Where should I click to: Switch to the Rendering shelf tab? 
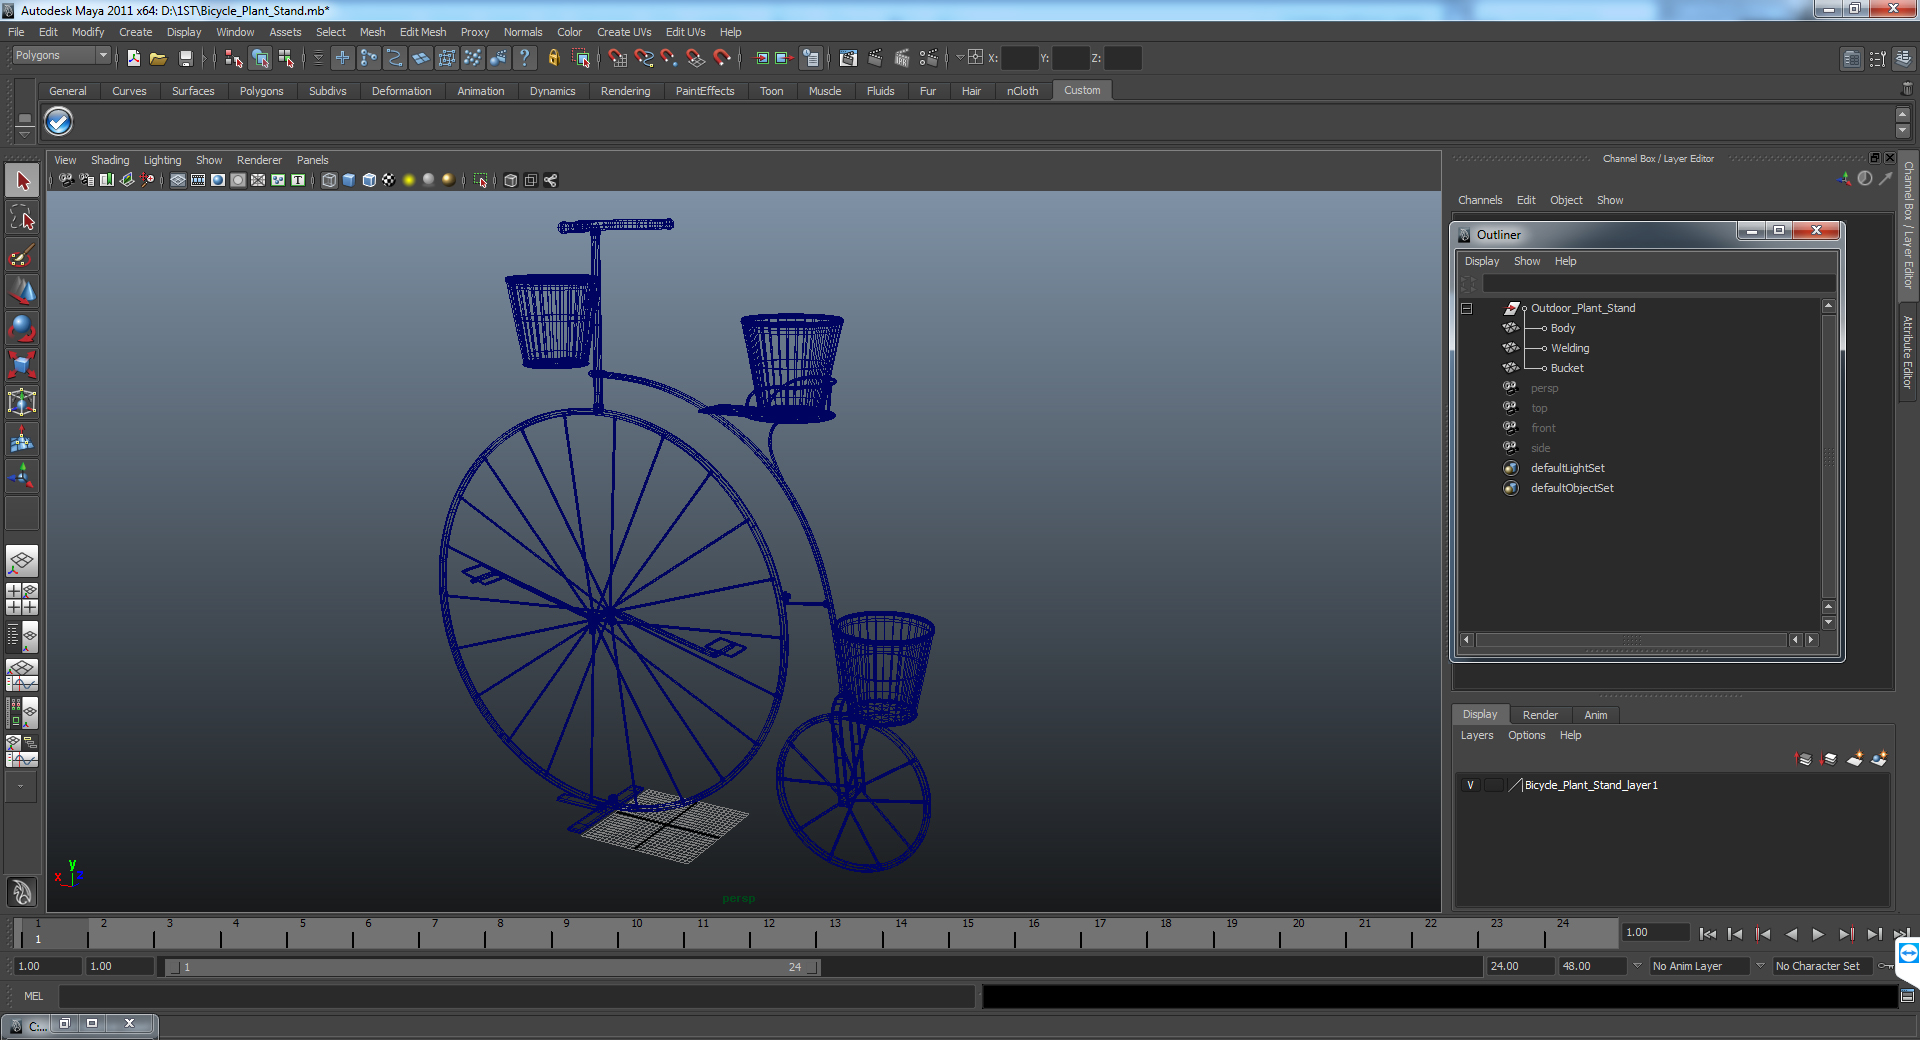click(625, 91)
